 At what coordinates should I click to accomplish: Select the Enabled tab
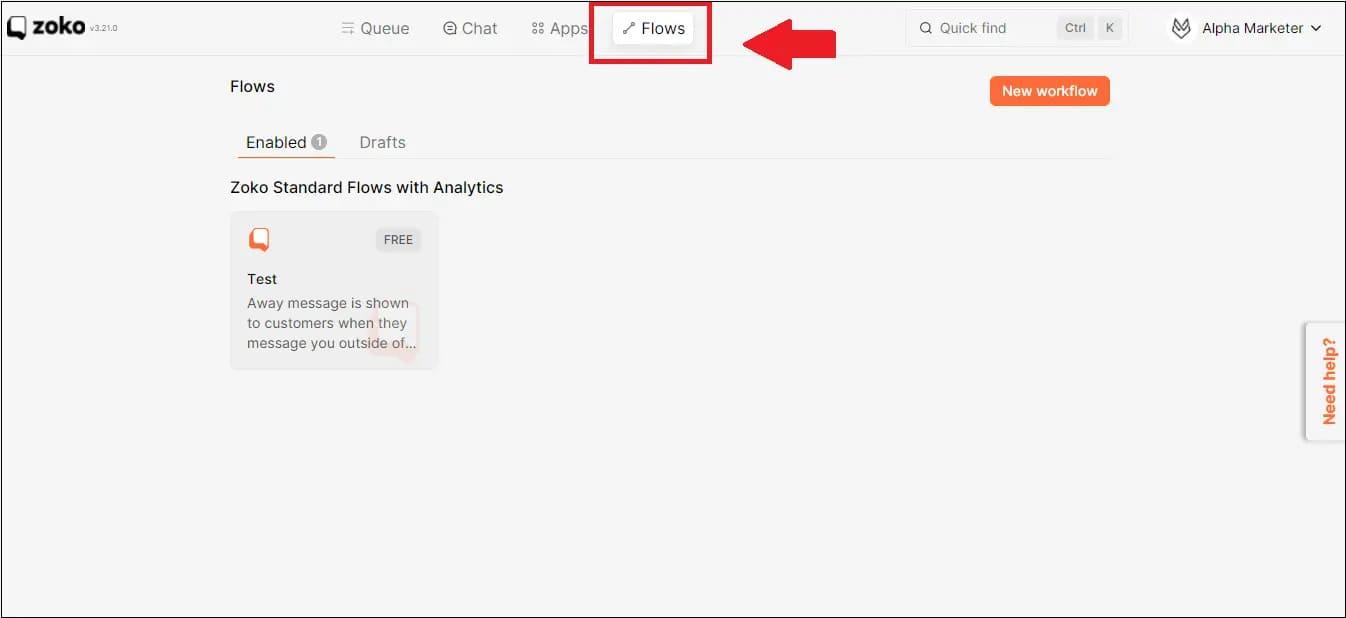point(276,142)
